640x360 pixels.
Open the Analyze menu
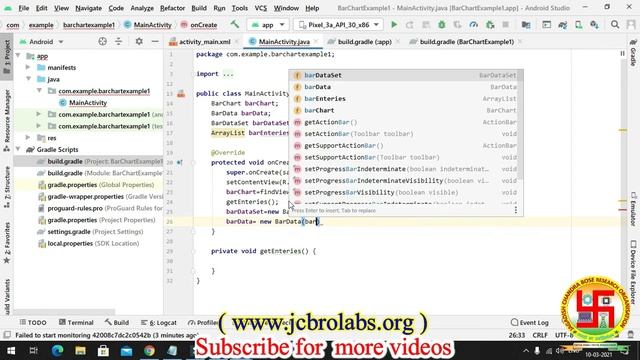click(142, 8)
